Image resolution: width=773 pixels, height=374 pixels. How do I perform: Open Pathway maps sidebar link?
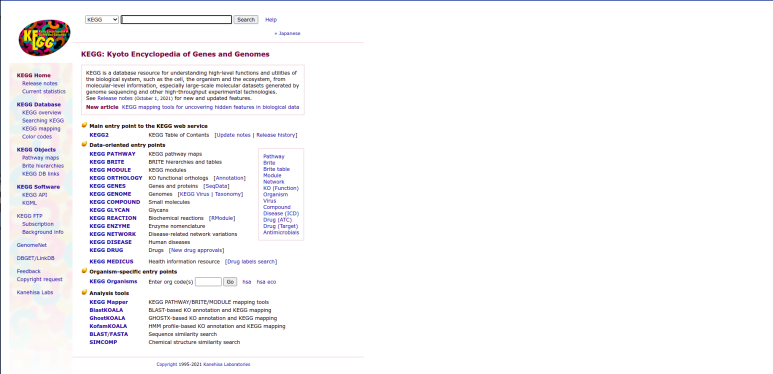[40, 158]
